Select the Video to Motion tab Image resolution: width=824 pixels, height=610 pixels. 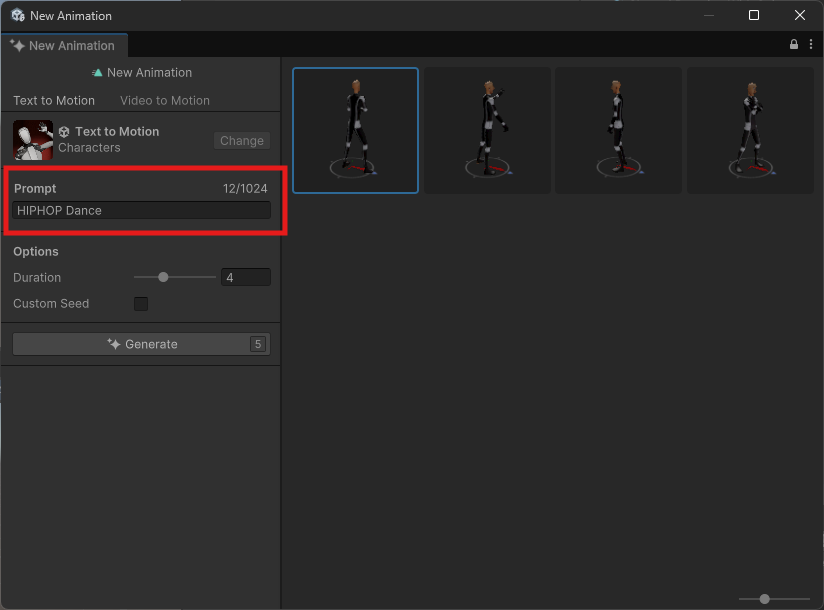tap(164, 100)
